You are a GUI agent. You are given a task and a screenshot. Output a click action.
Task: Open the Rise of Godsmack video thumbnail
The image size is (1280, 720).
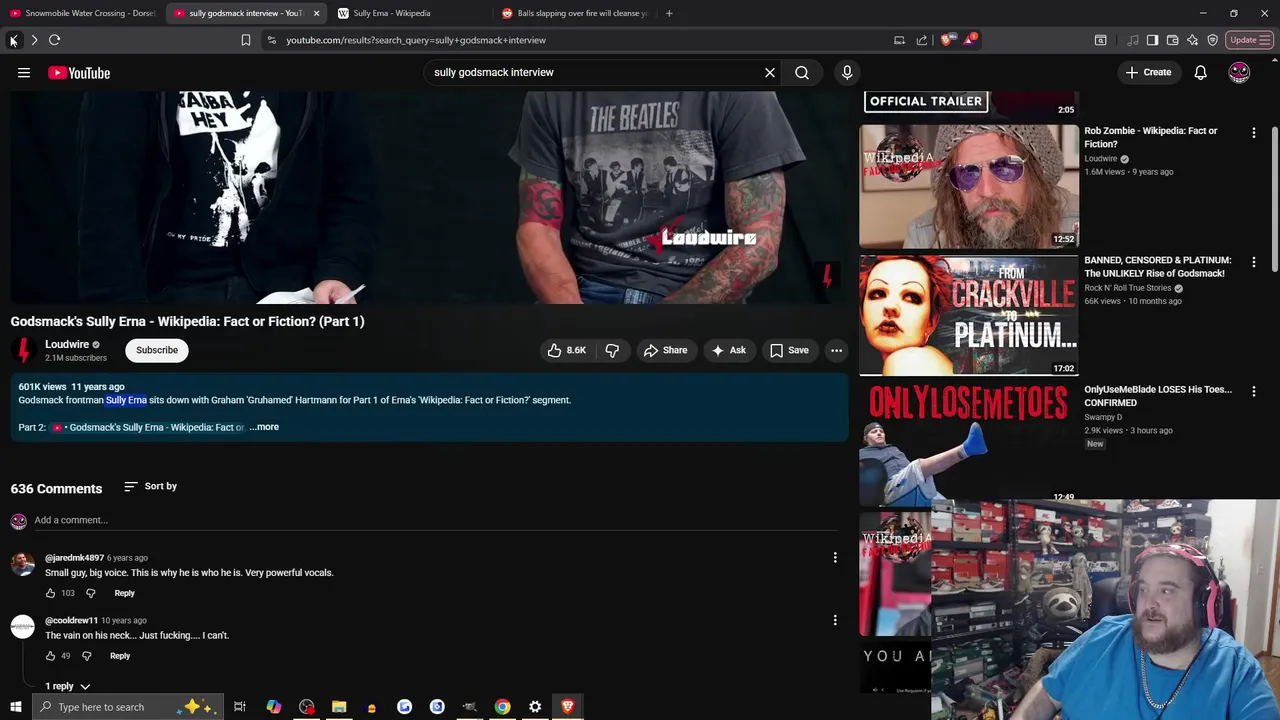coord(969,315)
